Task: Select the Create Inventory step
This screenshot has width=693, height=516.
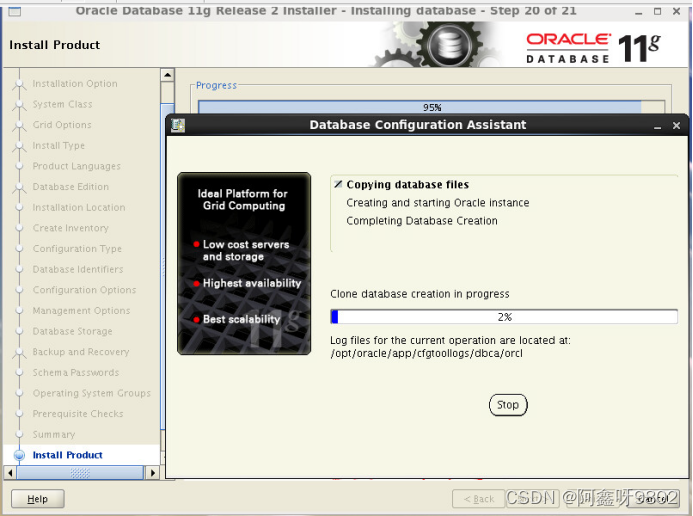Action: pos(71,228)
